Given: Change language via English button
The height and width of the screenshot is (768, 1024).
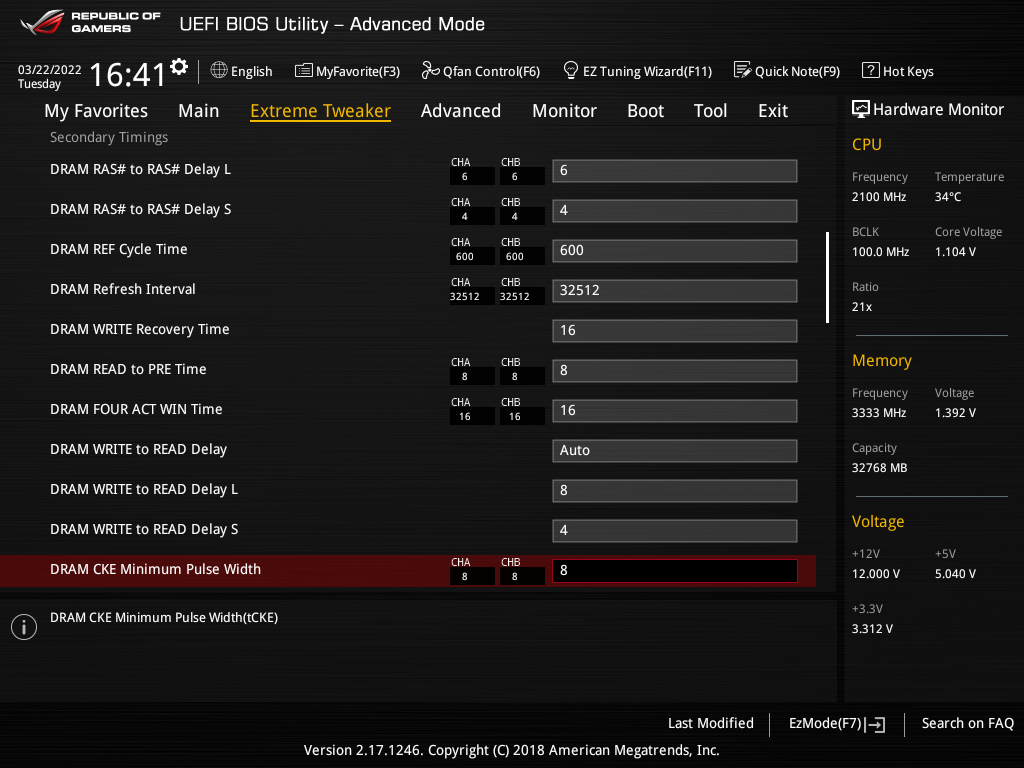Looking at the screenshot, I should pos(242,71).
